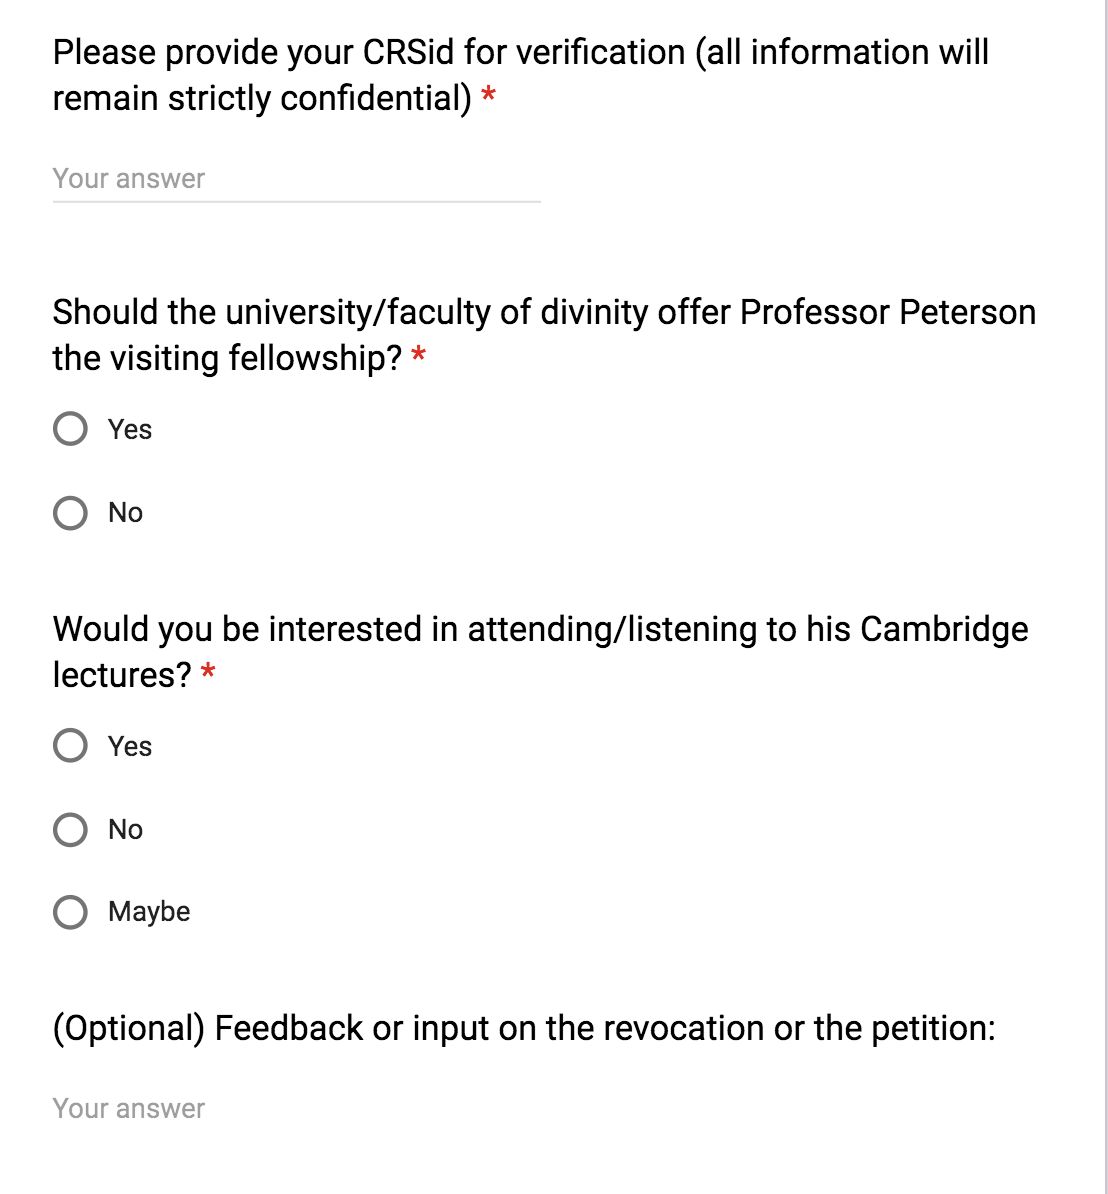Choose Yes radio for attending Cambridge lectures
The image size is (1108, 1194).
70,745
